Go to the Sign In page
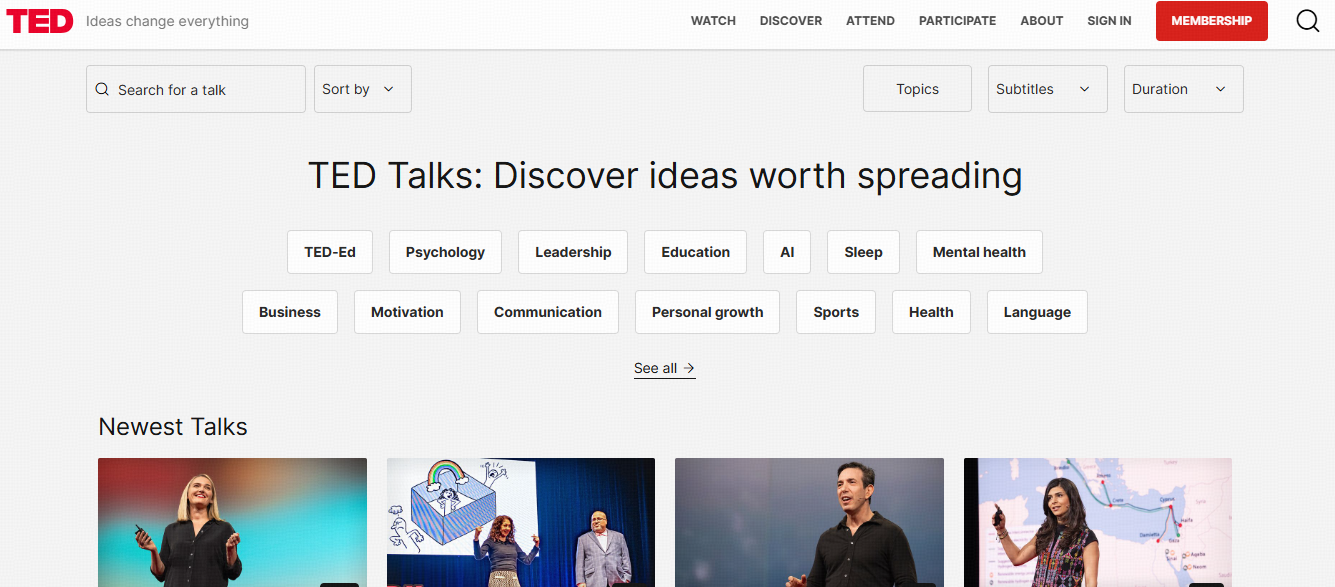The height and width of the screenshot is (587, 1335). (1109, 21)
